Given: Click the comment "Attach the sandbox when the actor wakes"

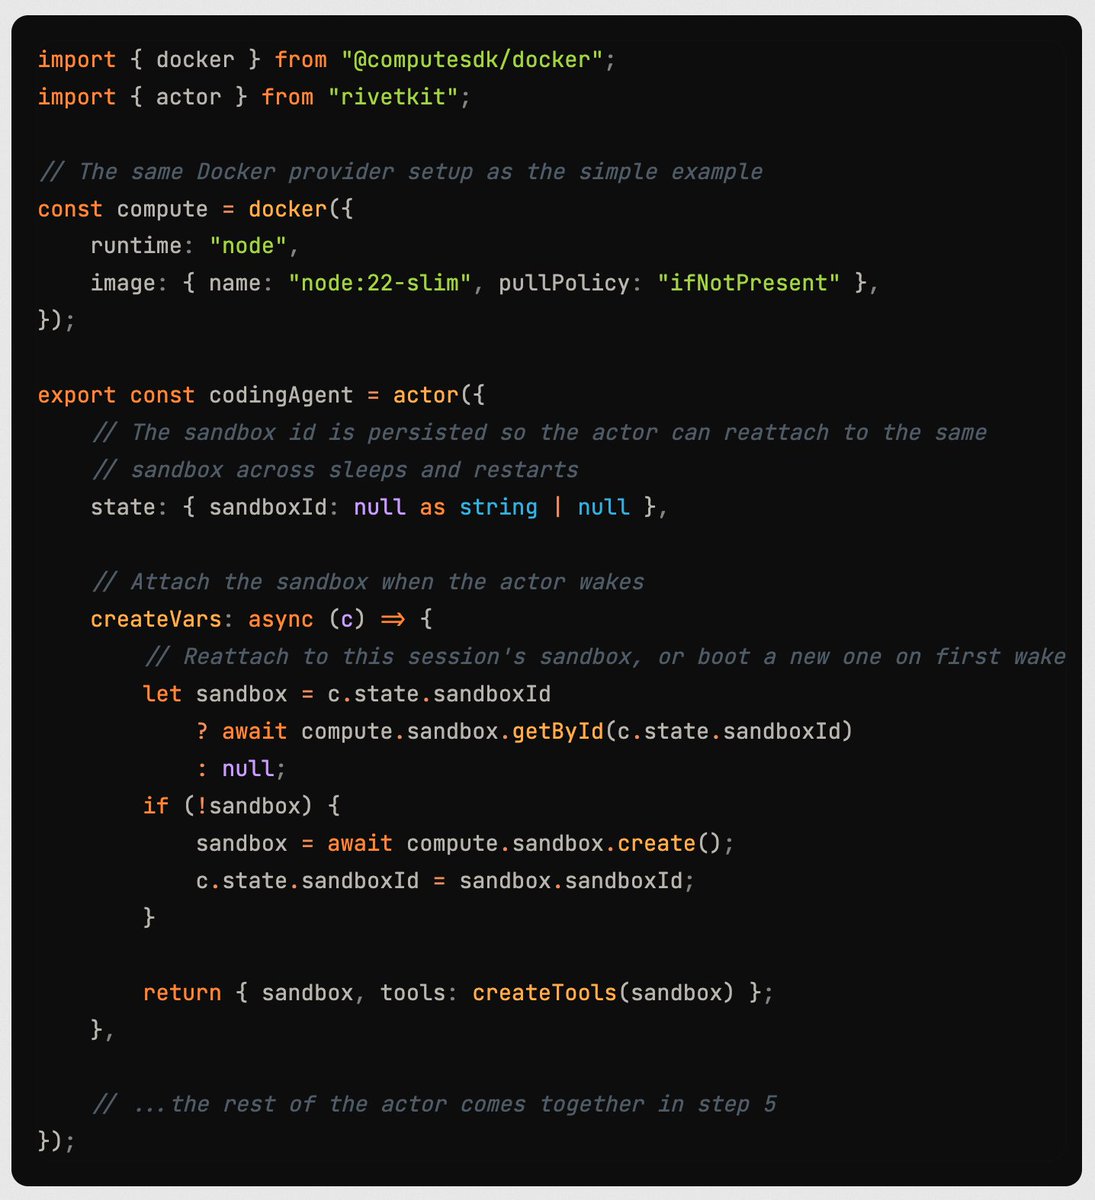Looking at the screenshot, I should click(367, 582).
